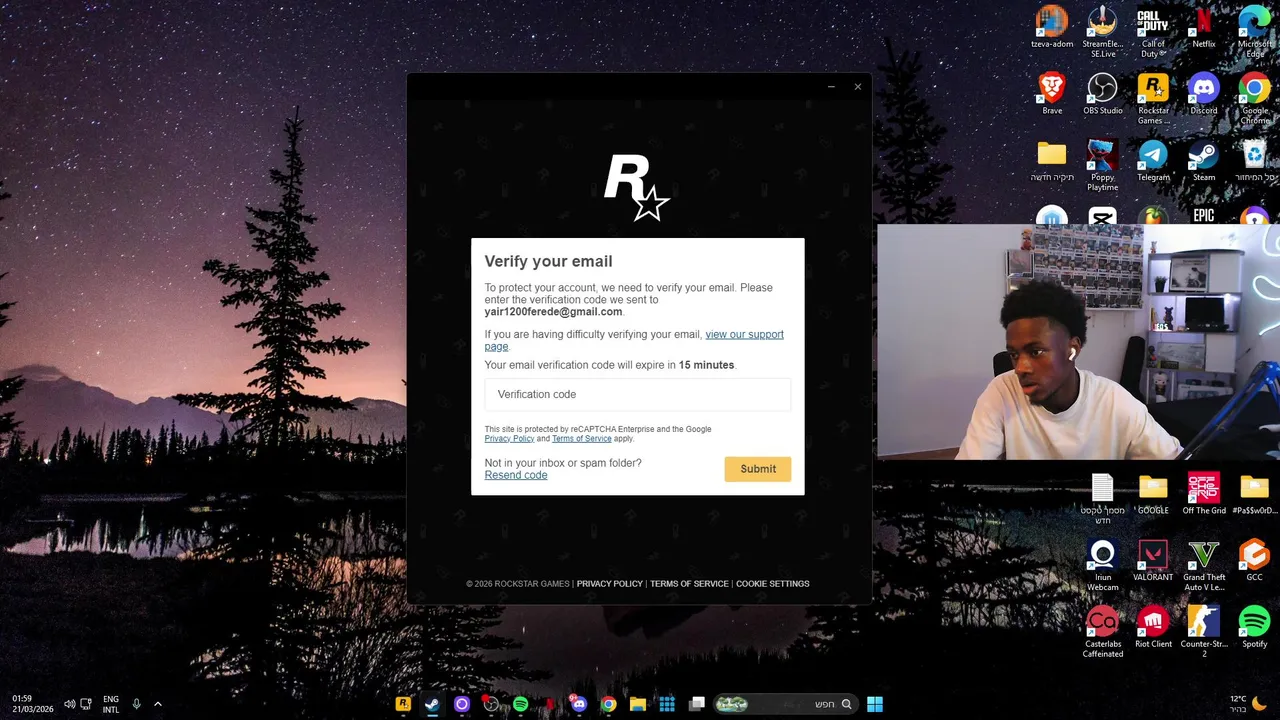Open Spotify desktop shortcut

(1254, 628)
